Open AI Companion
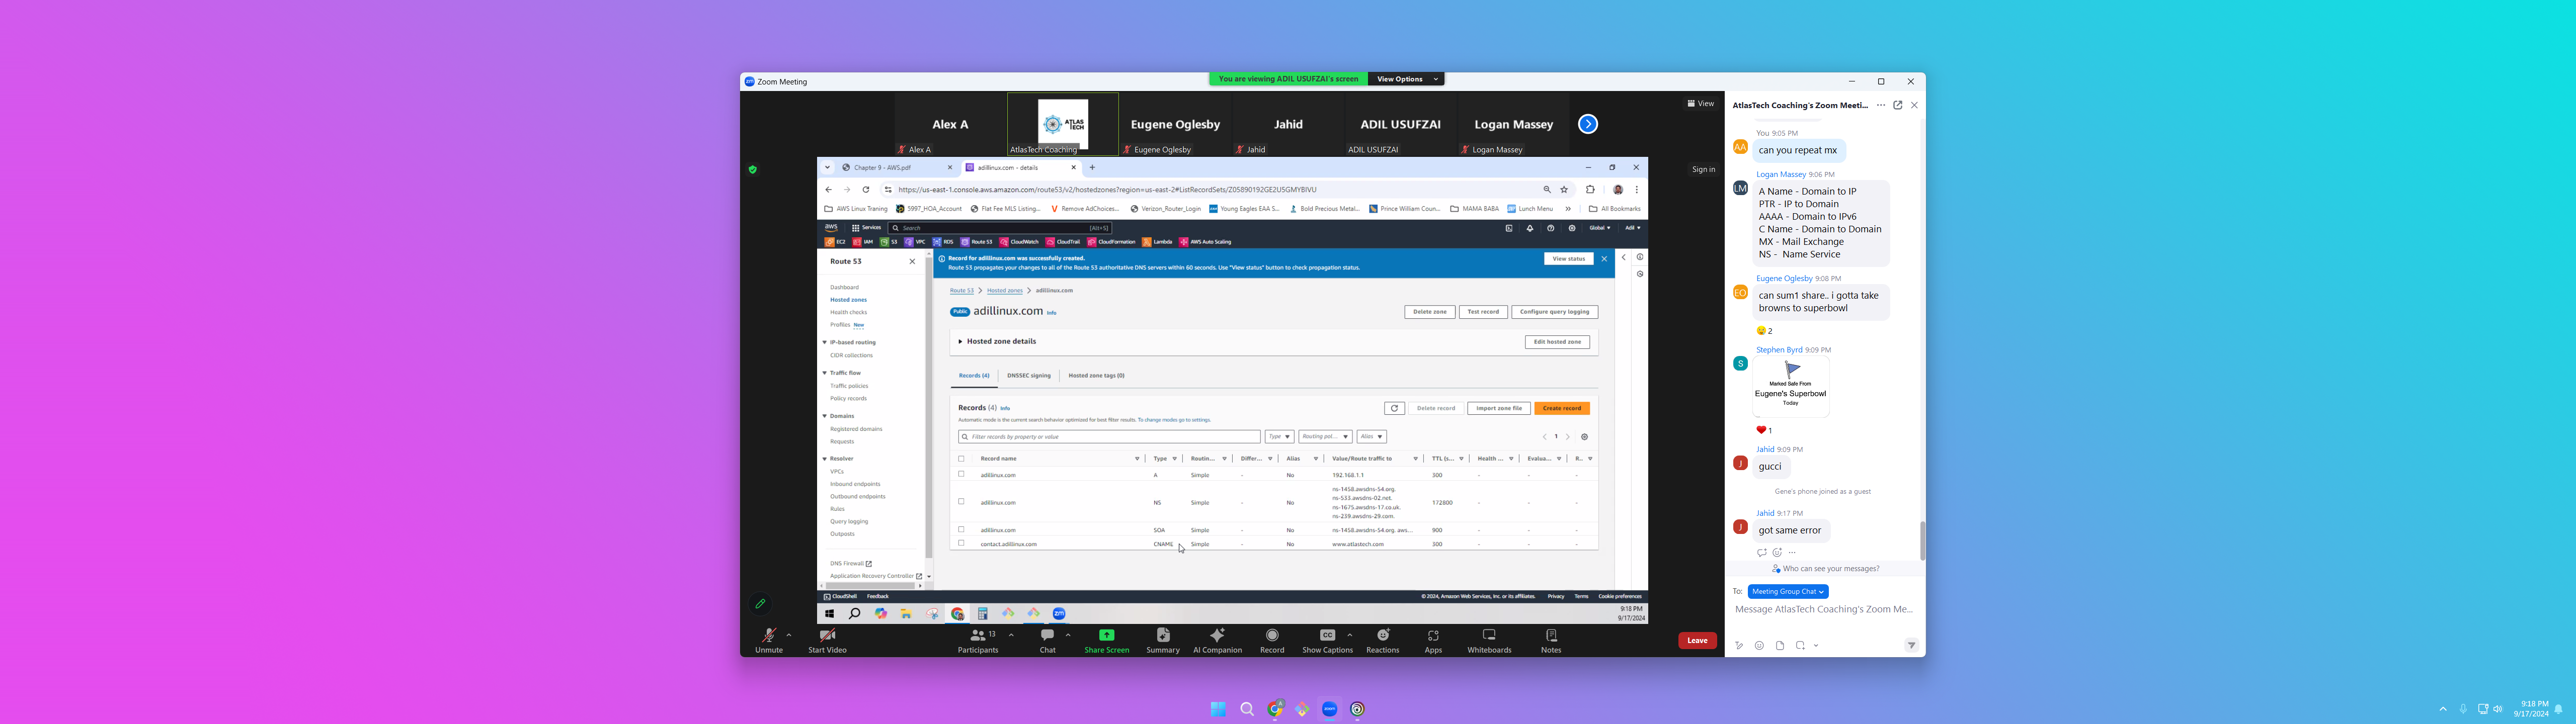 click(1217, 636)
